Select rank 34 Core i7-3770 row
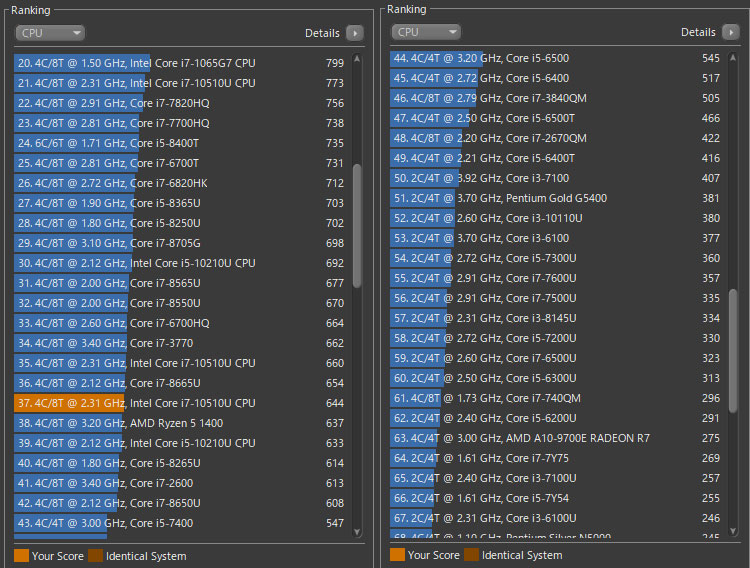 (181, 343)
